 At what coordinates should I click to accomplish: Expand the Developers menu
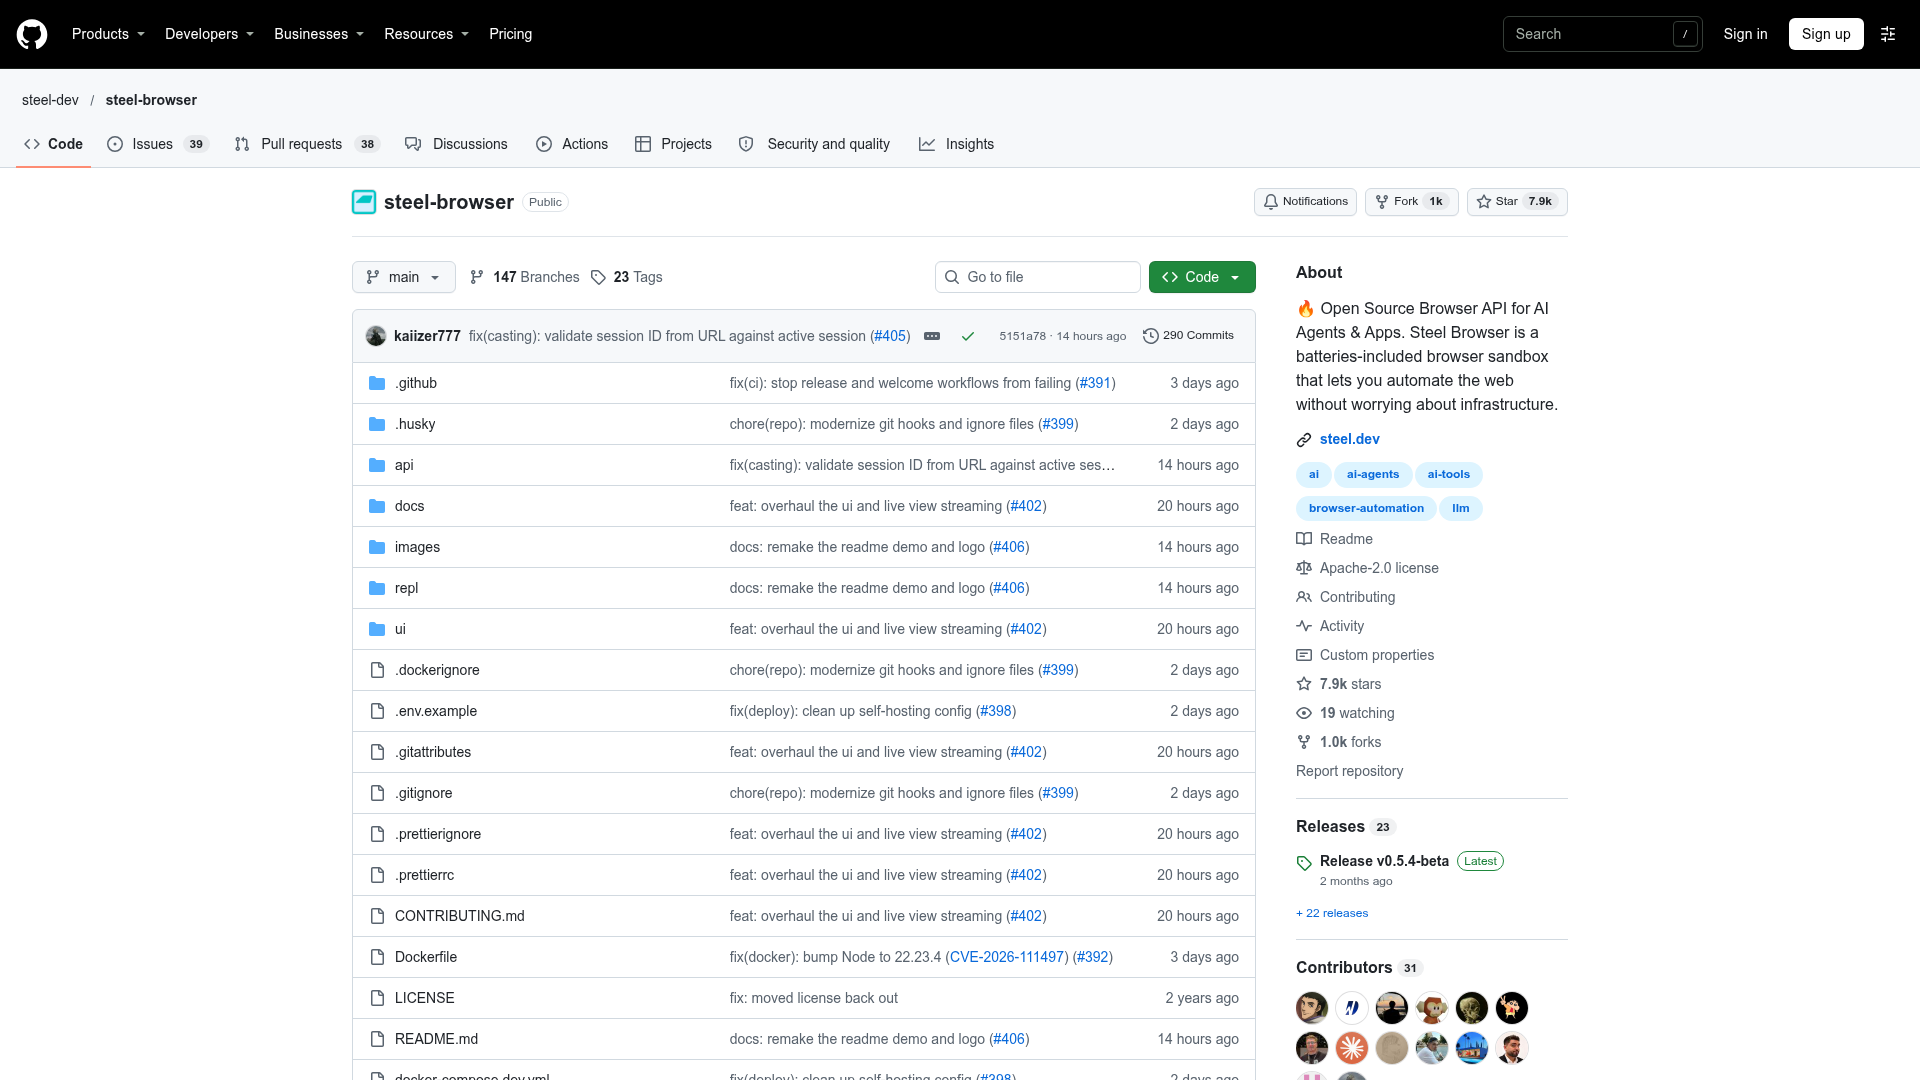[x=209, y=34]
